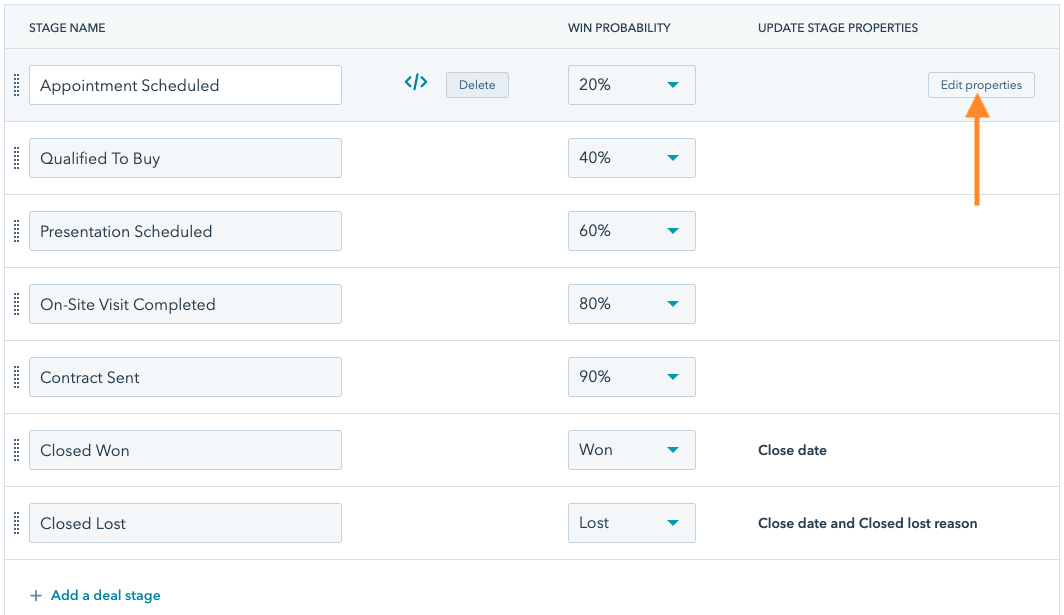Click the drag handle for Appointment Scheduled stage
The height and width of the screenshot is (615, 1064).
point(16,86)
